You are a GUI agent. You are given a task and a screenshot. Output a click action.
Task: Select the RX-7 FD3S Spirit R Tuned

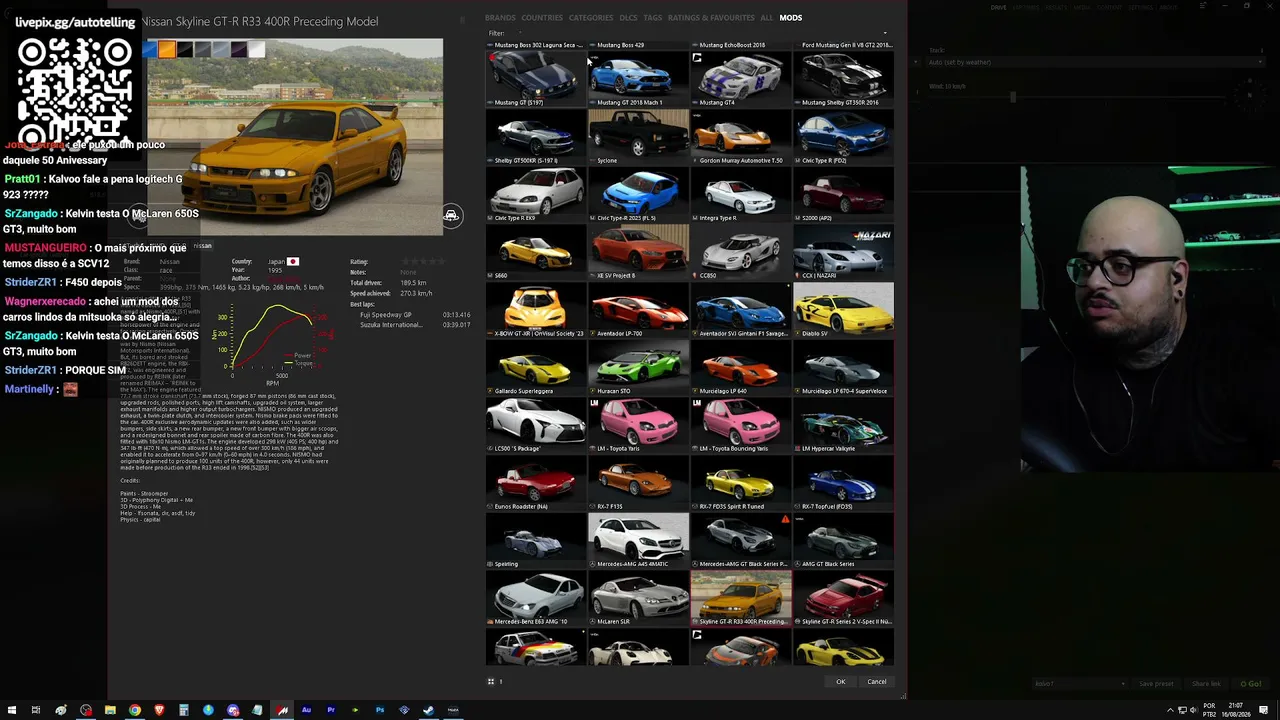click(x=740, y=483)
